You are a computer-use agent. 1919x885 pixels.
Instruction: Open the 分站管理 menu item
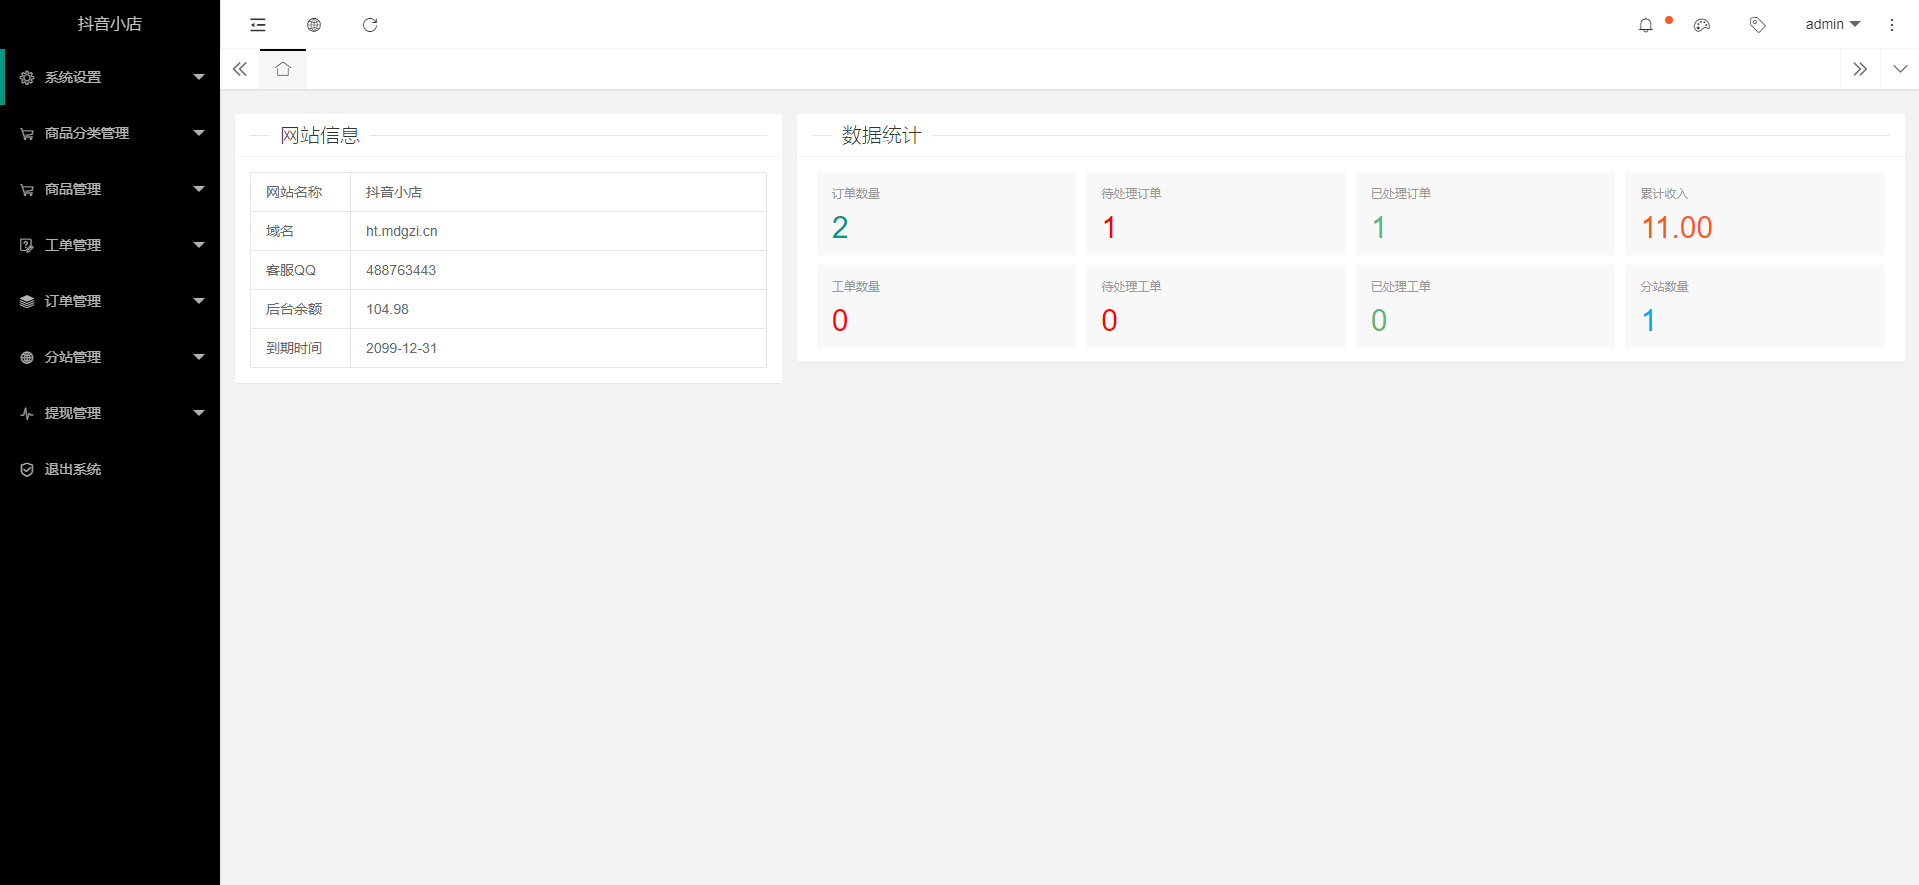(x=110, y=357)
